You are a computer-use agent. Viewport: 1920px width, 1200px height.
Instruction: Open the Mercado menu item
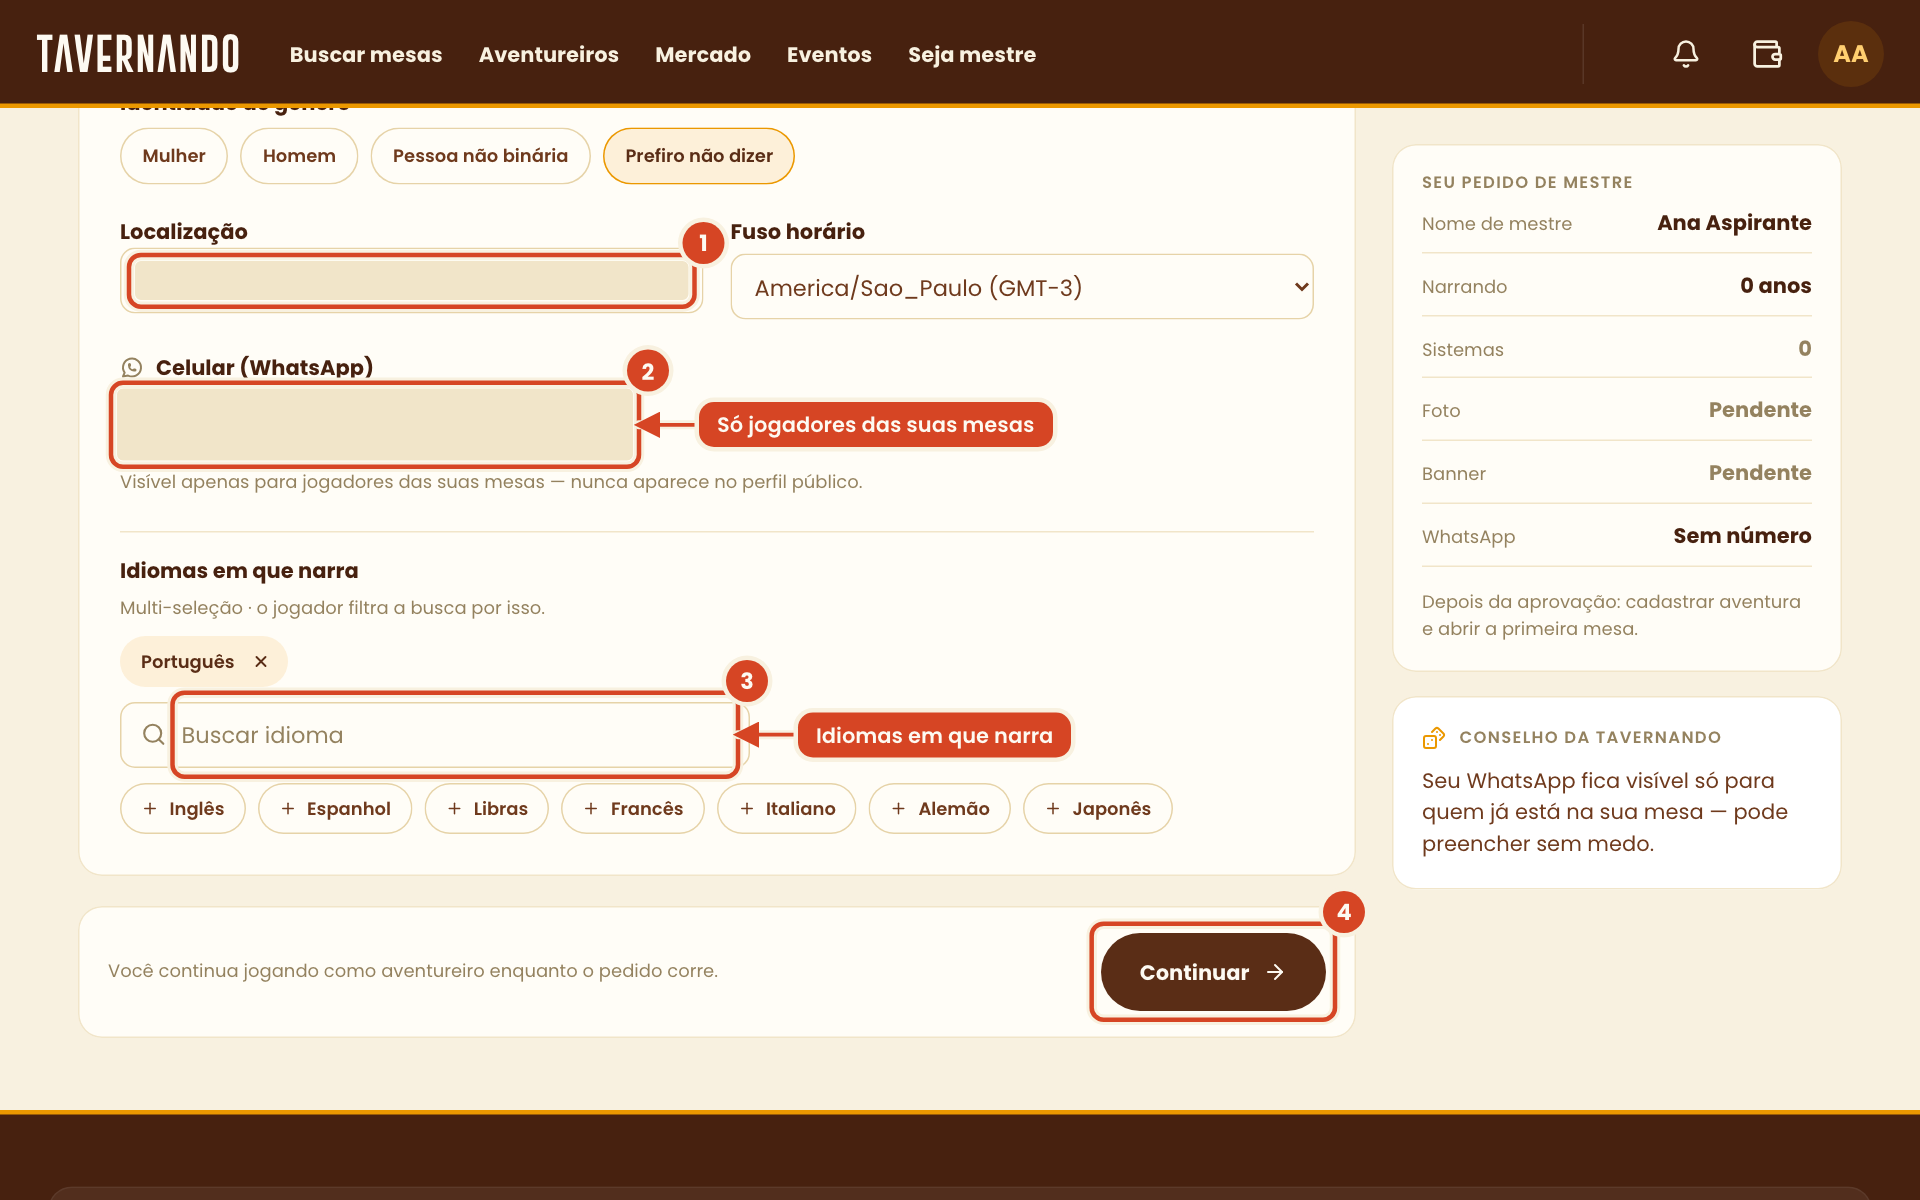(703, 54)
